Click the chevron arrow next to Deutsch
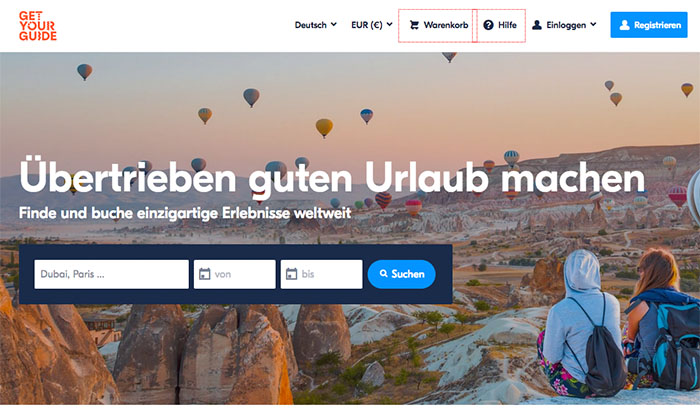The image size is (700, 416). coord(333,25)
